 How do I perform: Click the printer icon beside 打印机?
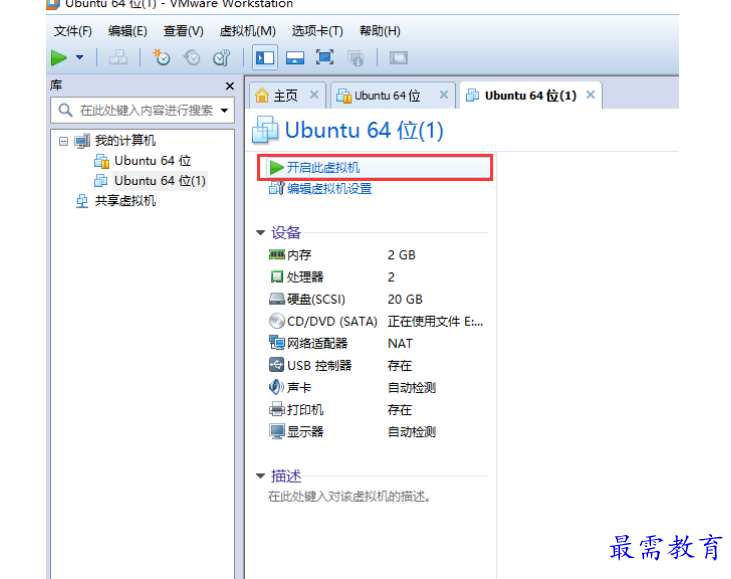click(276, 409)
